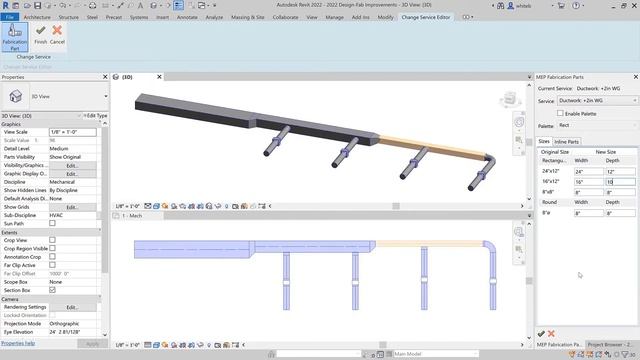Click the Cancel red X in ribbon

point(57,34)
